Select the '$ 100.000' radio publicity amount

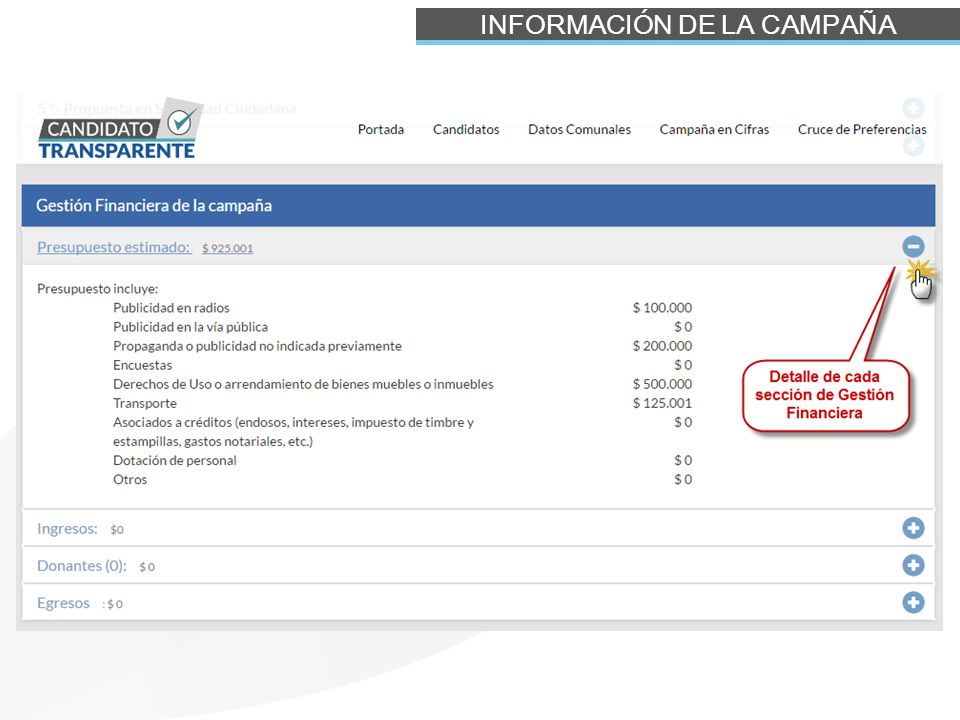click(x=662, y=308)
